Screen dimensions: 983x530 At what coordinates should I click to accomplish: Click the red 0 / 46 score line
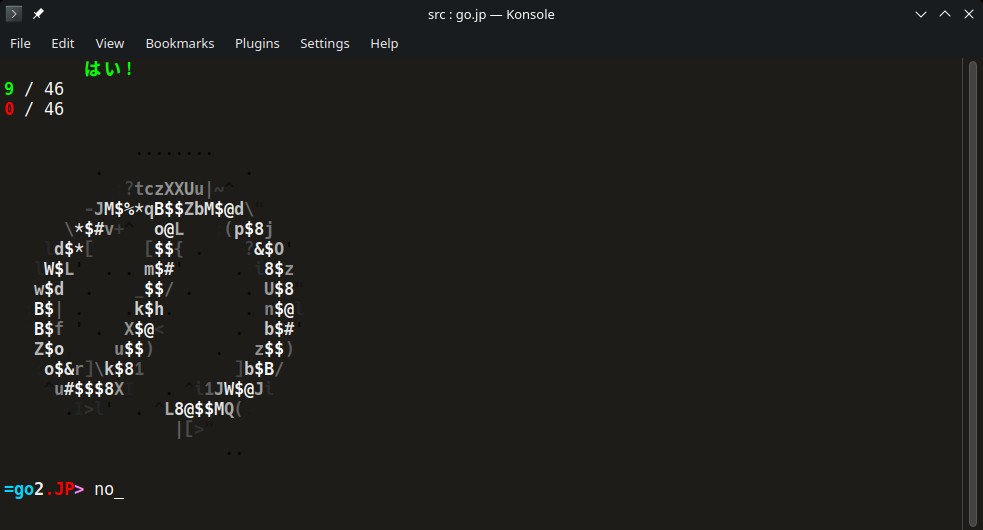point(34,109)
